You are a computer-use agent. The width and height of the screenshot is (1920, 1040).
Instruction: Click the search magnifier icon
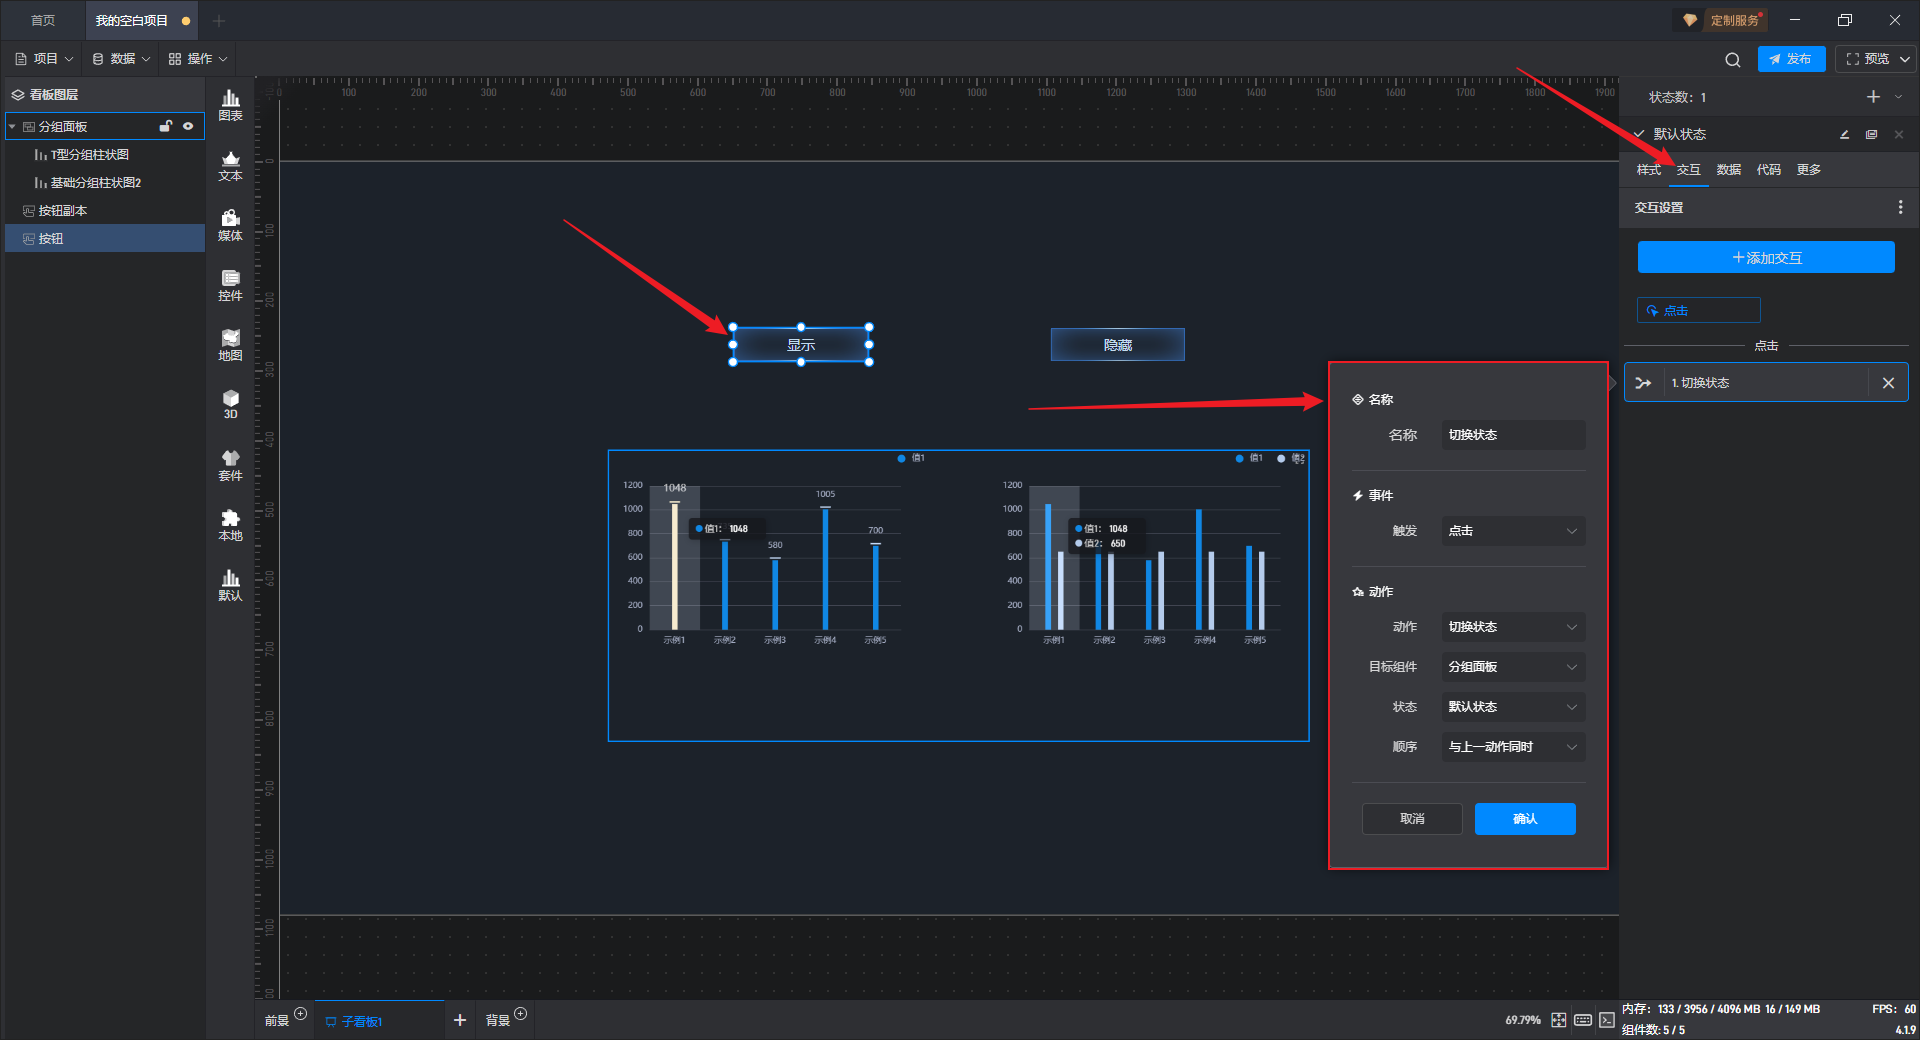(1732, 60)
